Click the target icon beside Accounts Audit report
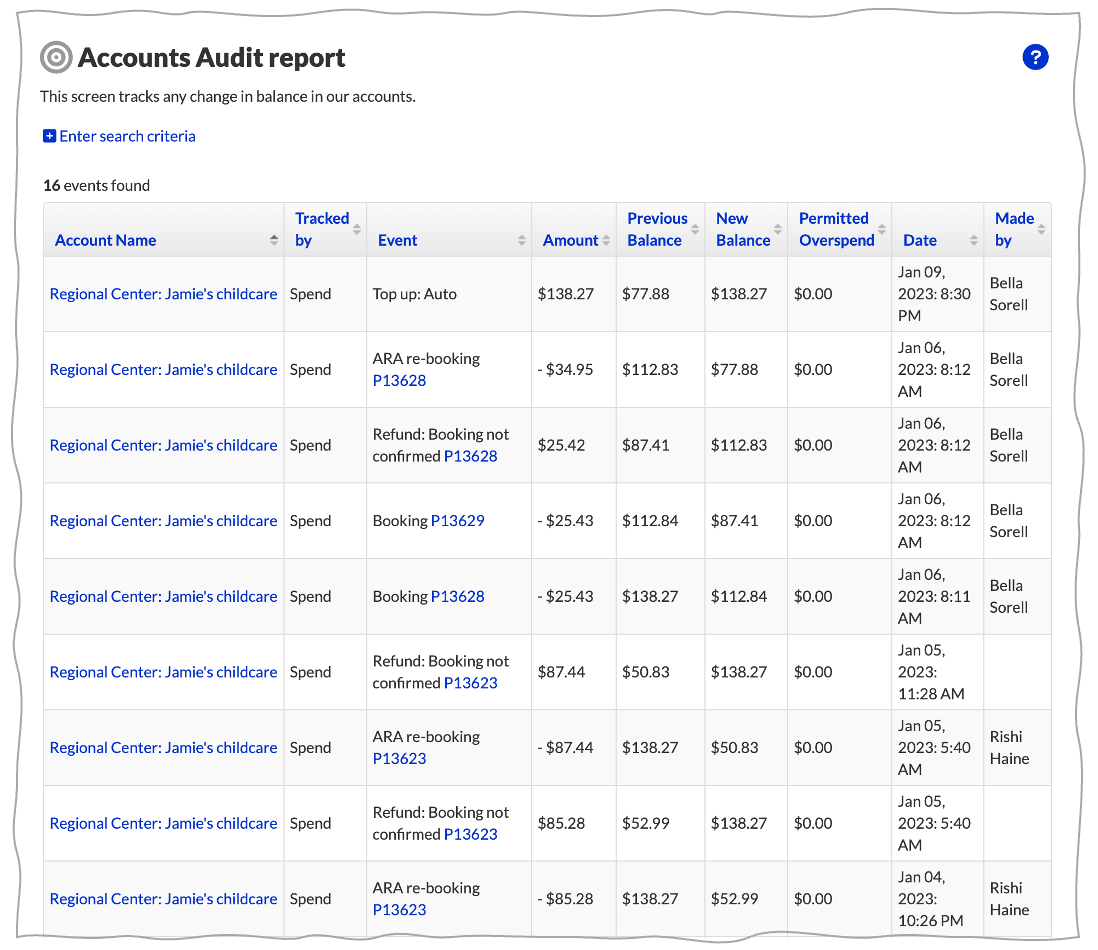This screenshot has width=1098, height=950. tap(56, 58)
